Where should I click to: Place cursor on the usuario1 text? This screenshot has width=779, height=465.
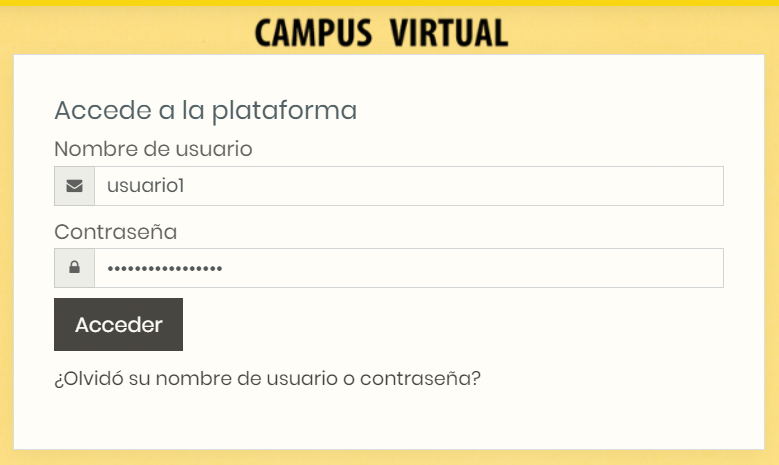coord(146,186)
